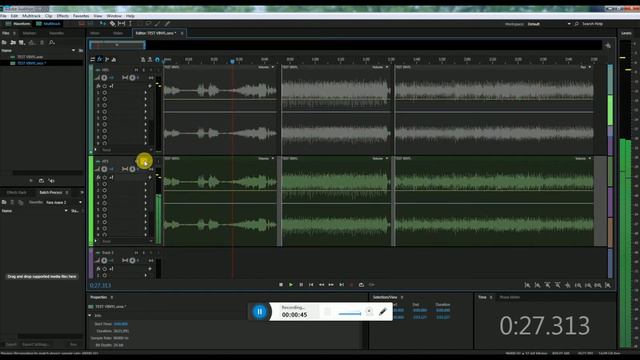Viewport: 640px width, 360px height.
Task: Select the Move tool in toolbar
Action: tap(103, 24)
